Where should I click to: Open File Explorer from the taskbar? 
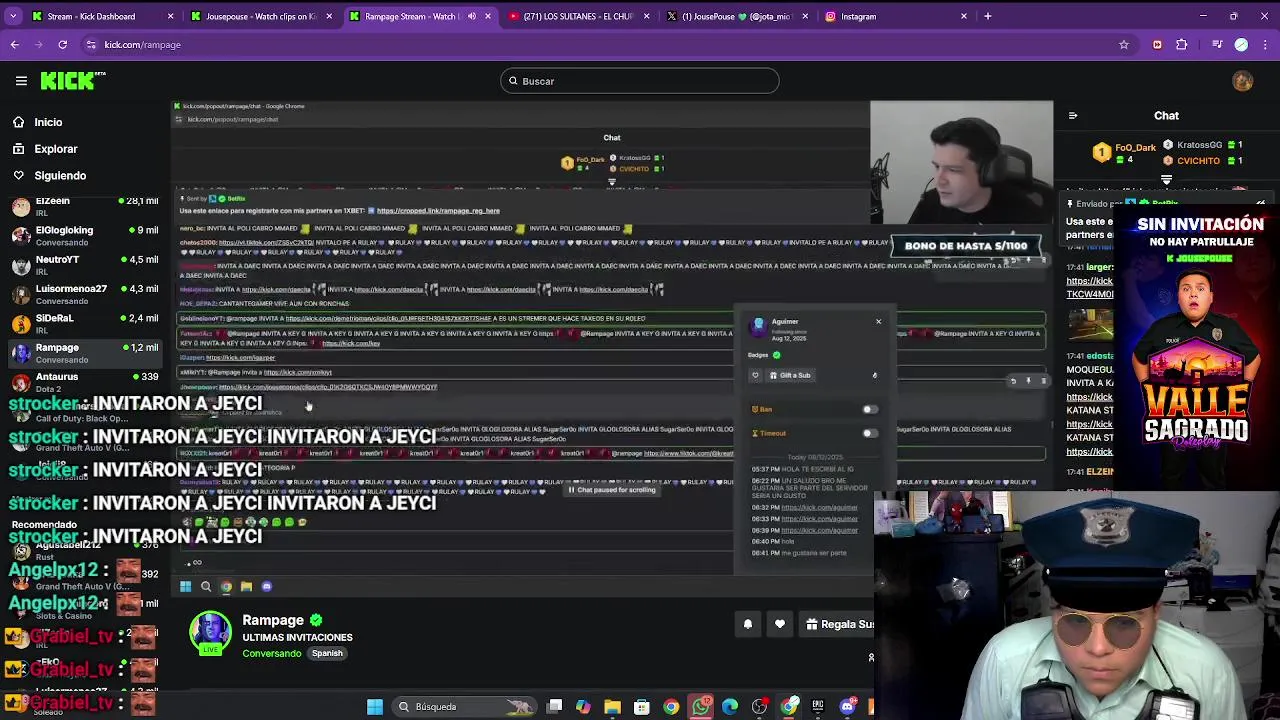click(612, 707)
